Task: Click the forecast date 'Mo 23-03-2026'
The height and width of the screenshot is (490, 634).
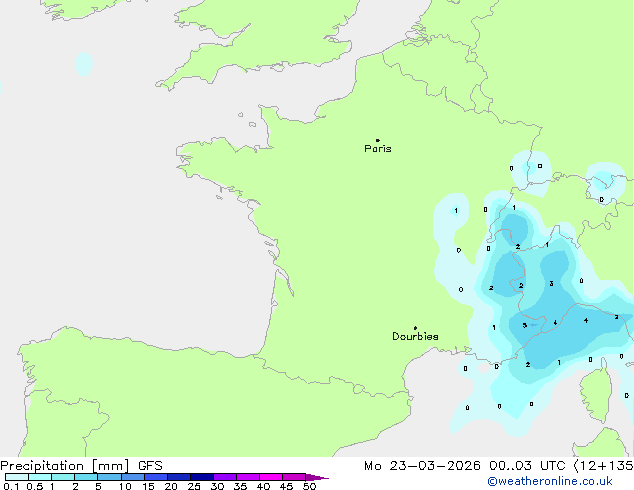Action: coord(422,466)
